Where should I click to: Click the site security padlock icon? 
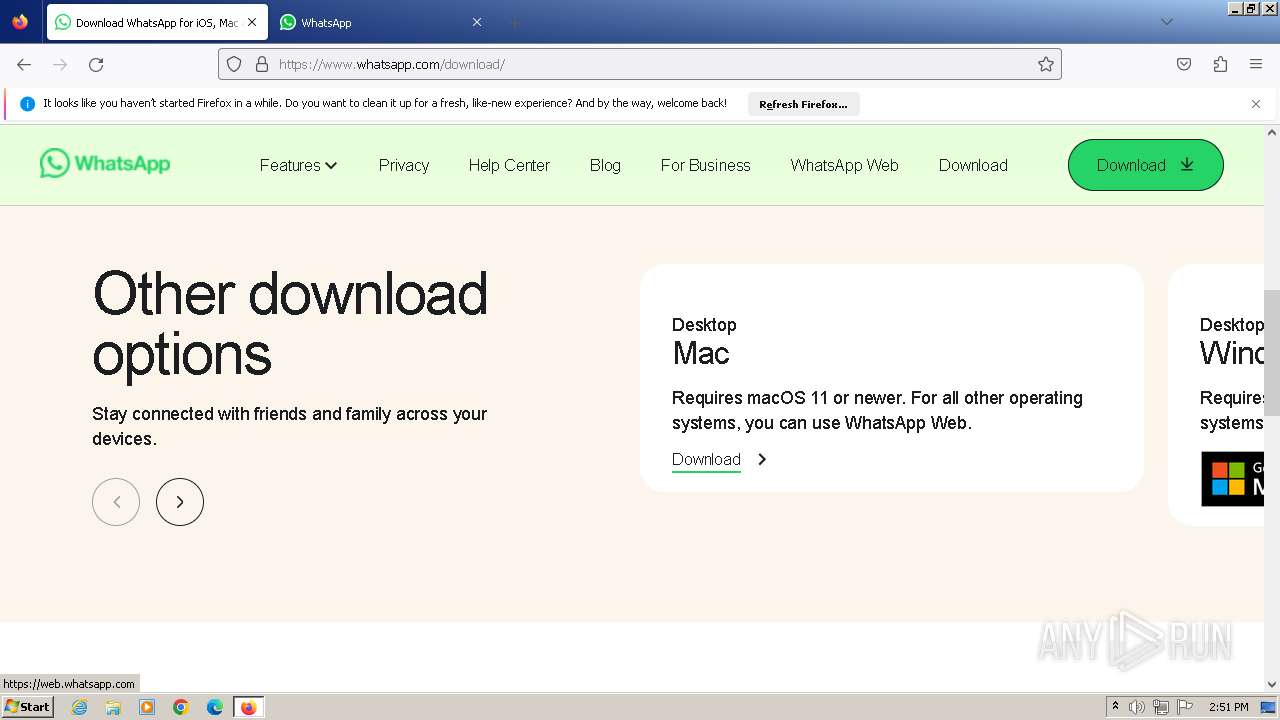[262, 64]
